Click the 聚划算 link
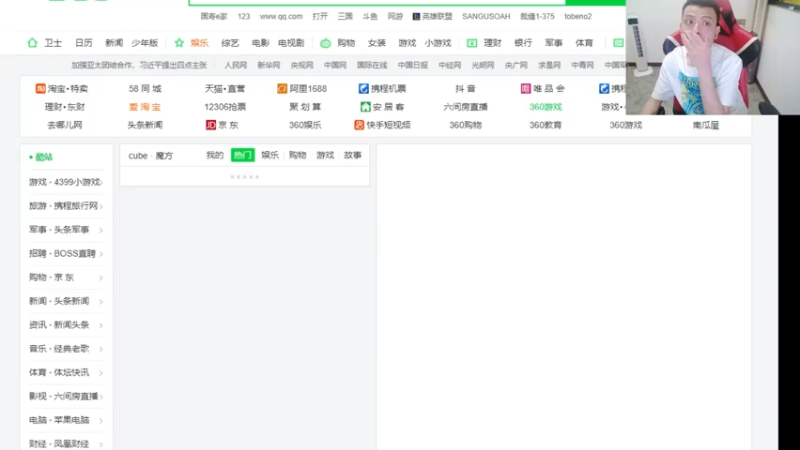Screen dimensions: 800x450 click(x=305, y=107)
